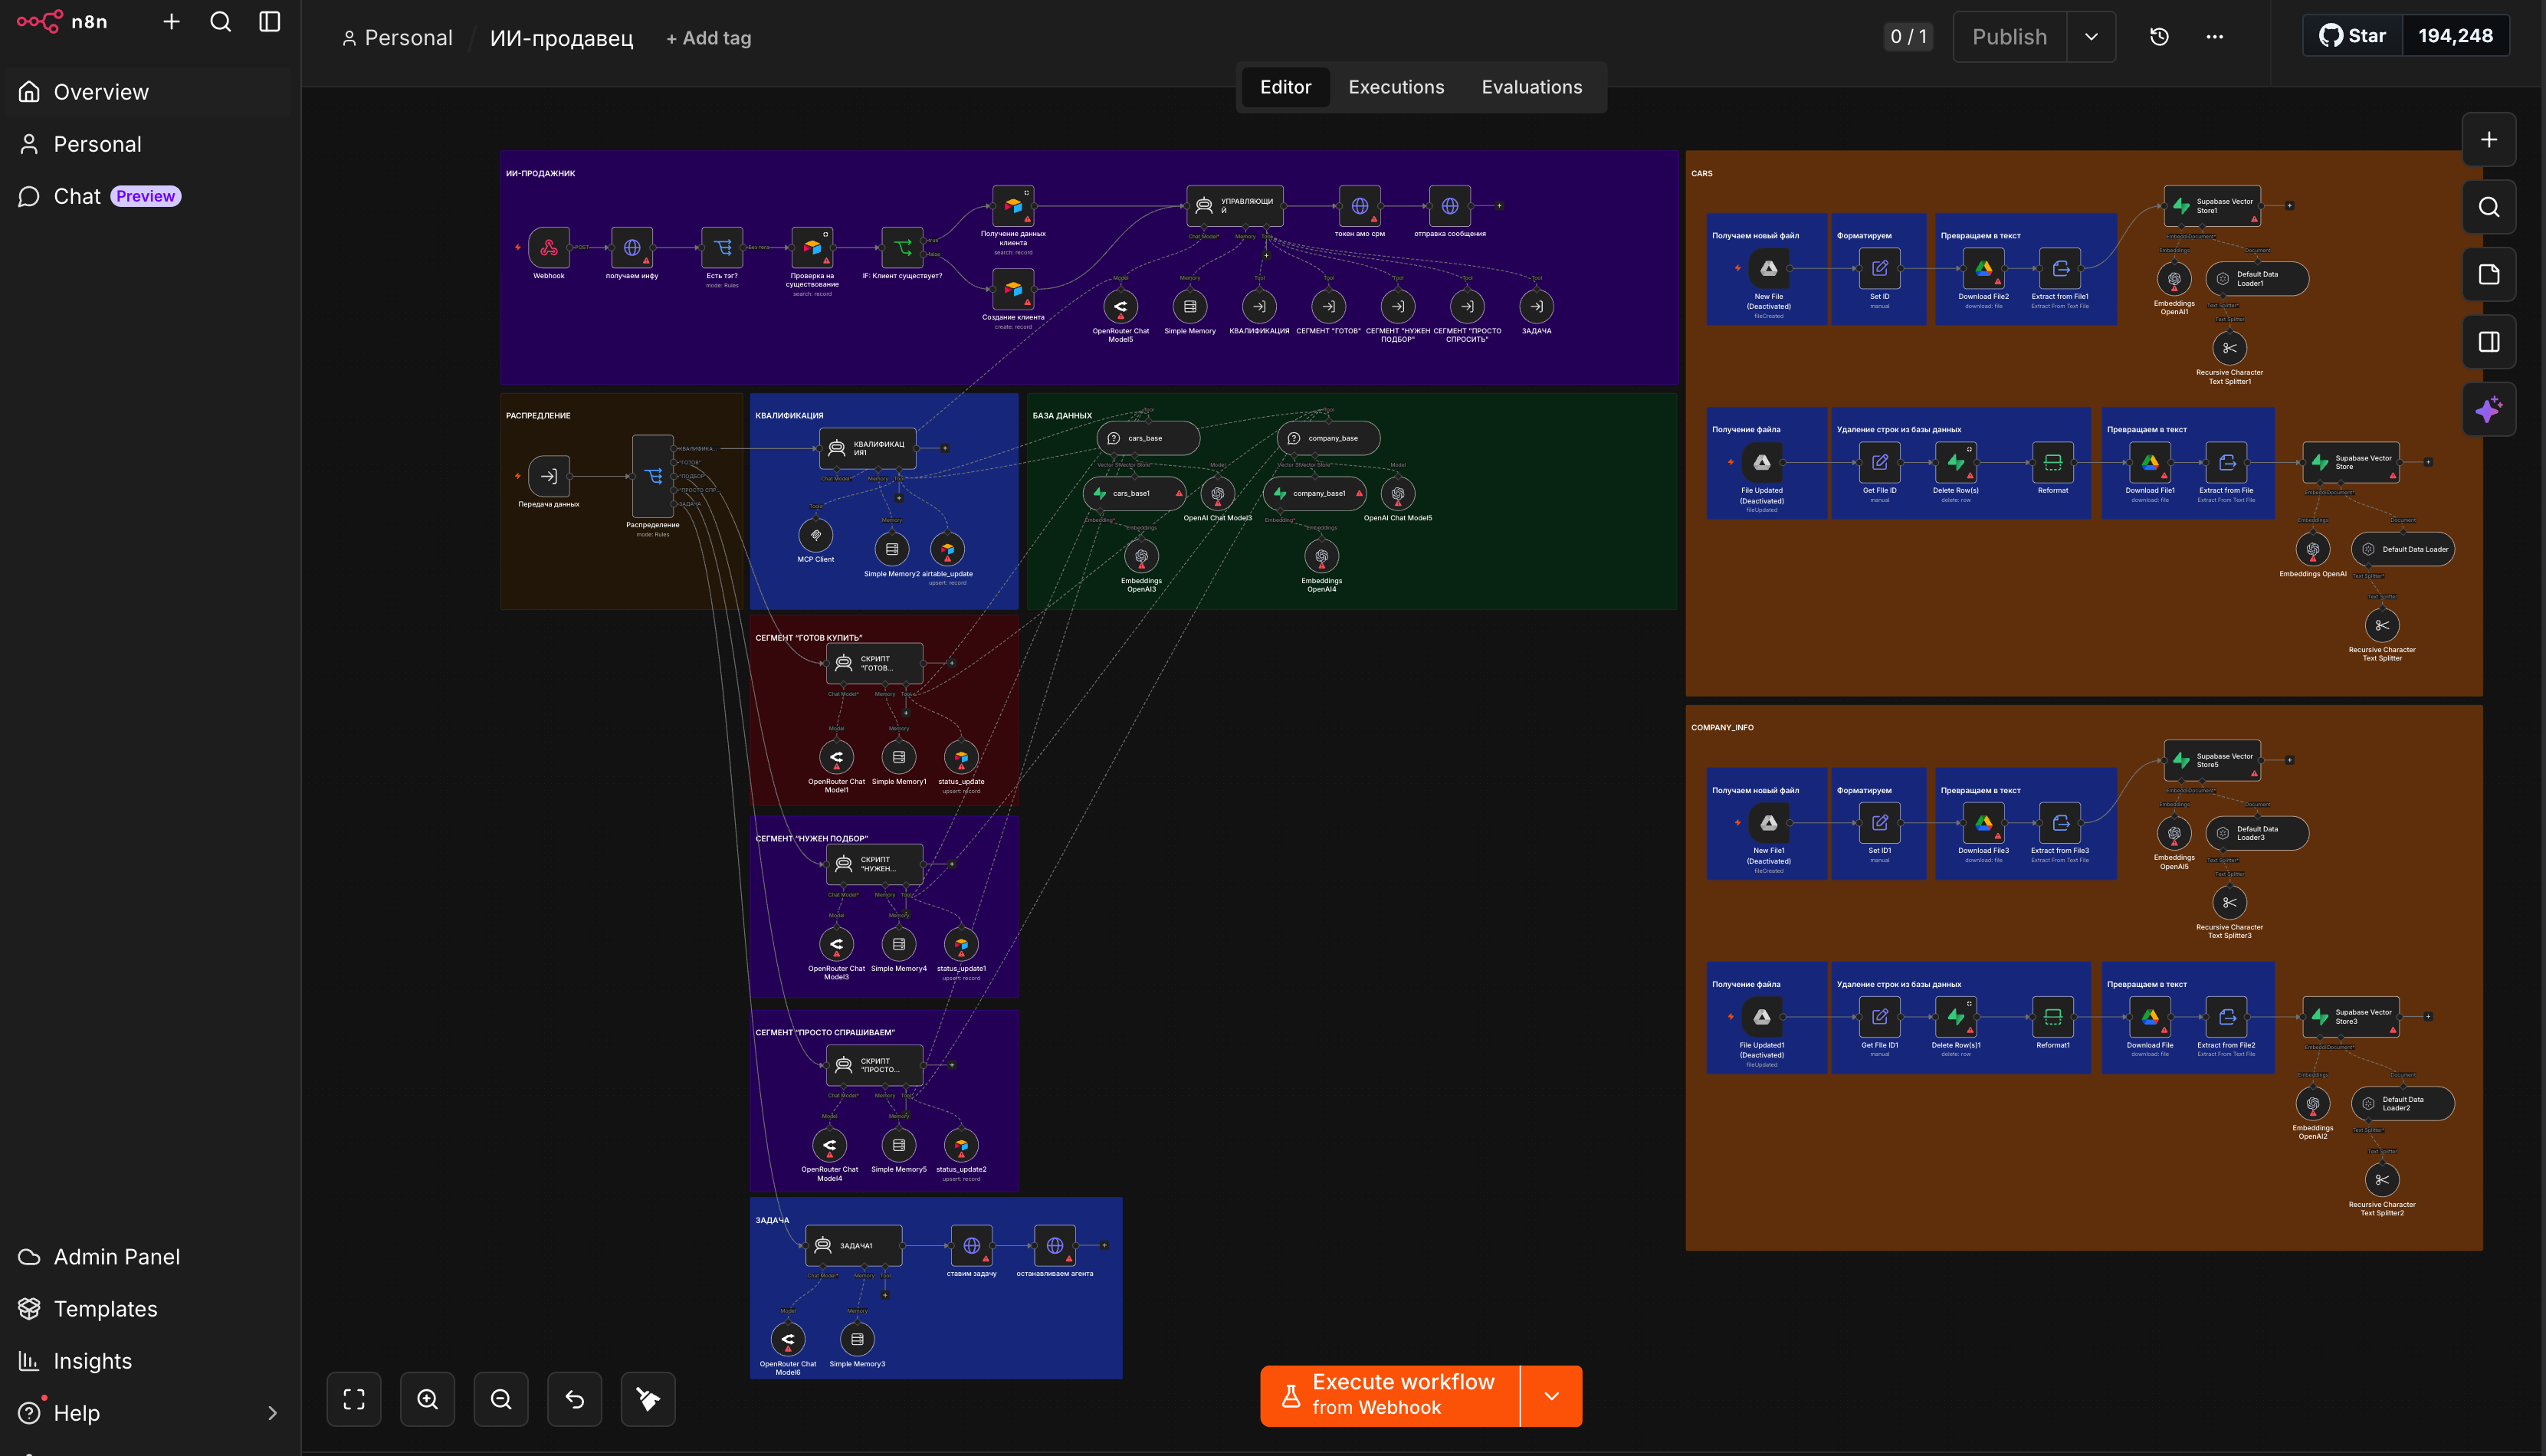This screenshot has width=2546, height=1456.
Task: Select the Есть тэг? switch node
Action: (722, 247)
